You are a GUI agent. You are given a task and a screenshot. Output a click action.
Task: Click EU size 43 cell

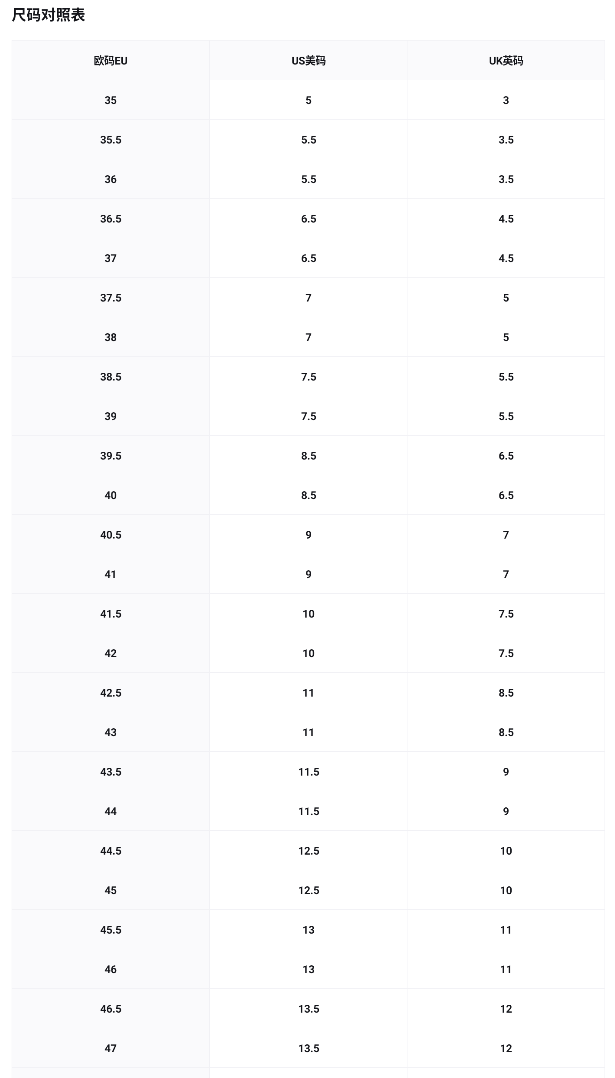click(111, 732)
